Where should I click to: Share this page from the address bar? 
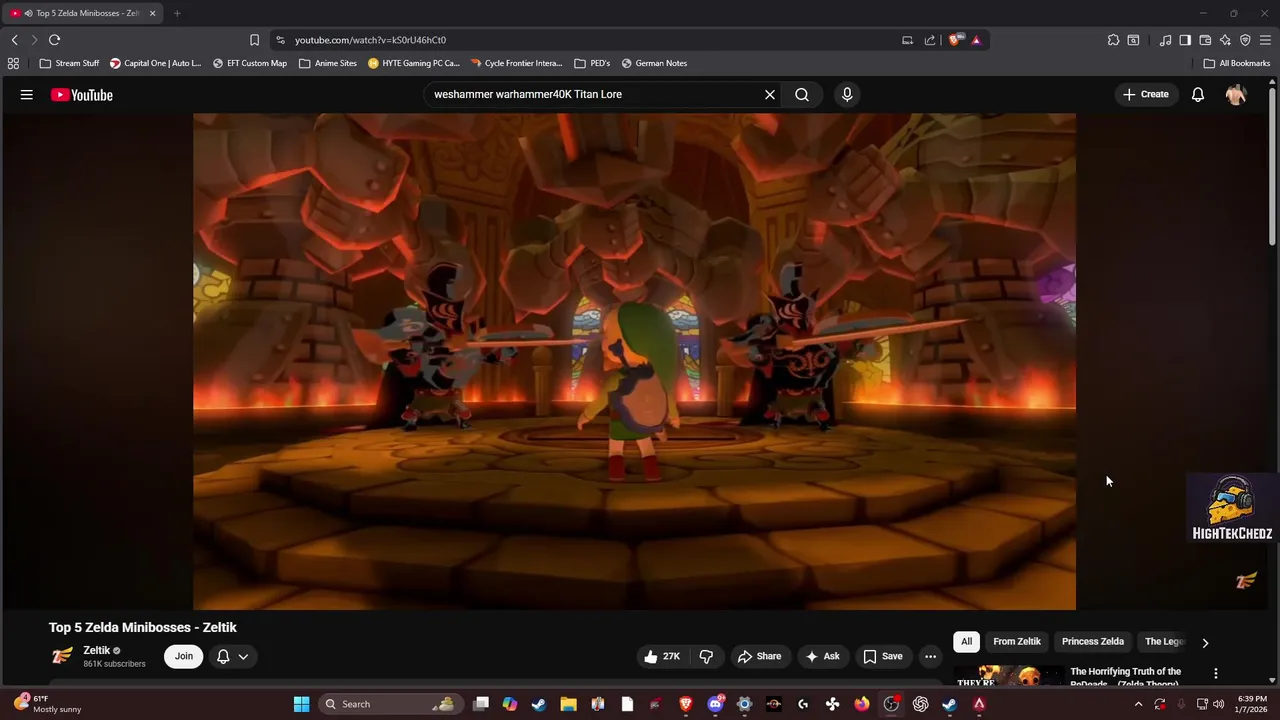coord(930,40)
